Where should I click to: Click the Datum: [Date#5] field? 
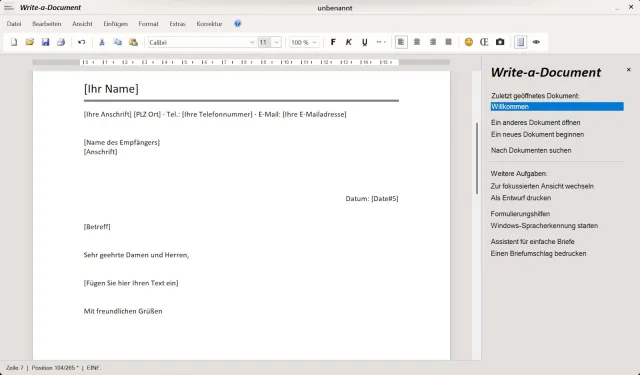tap(372, 198)
